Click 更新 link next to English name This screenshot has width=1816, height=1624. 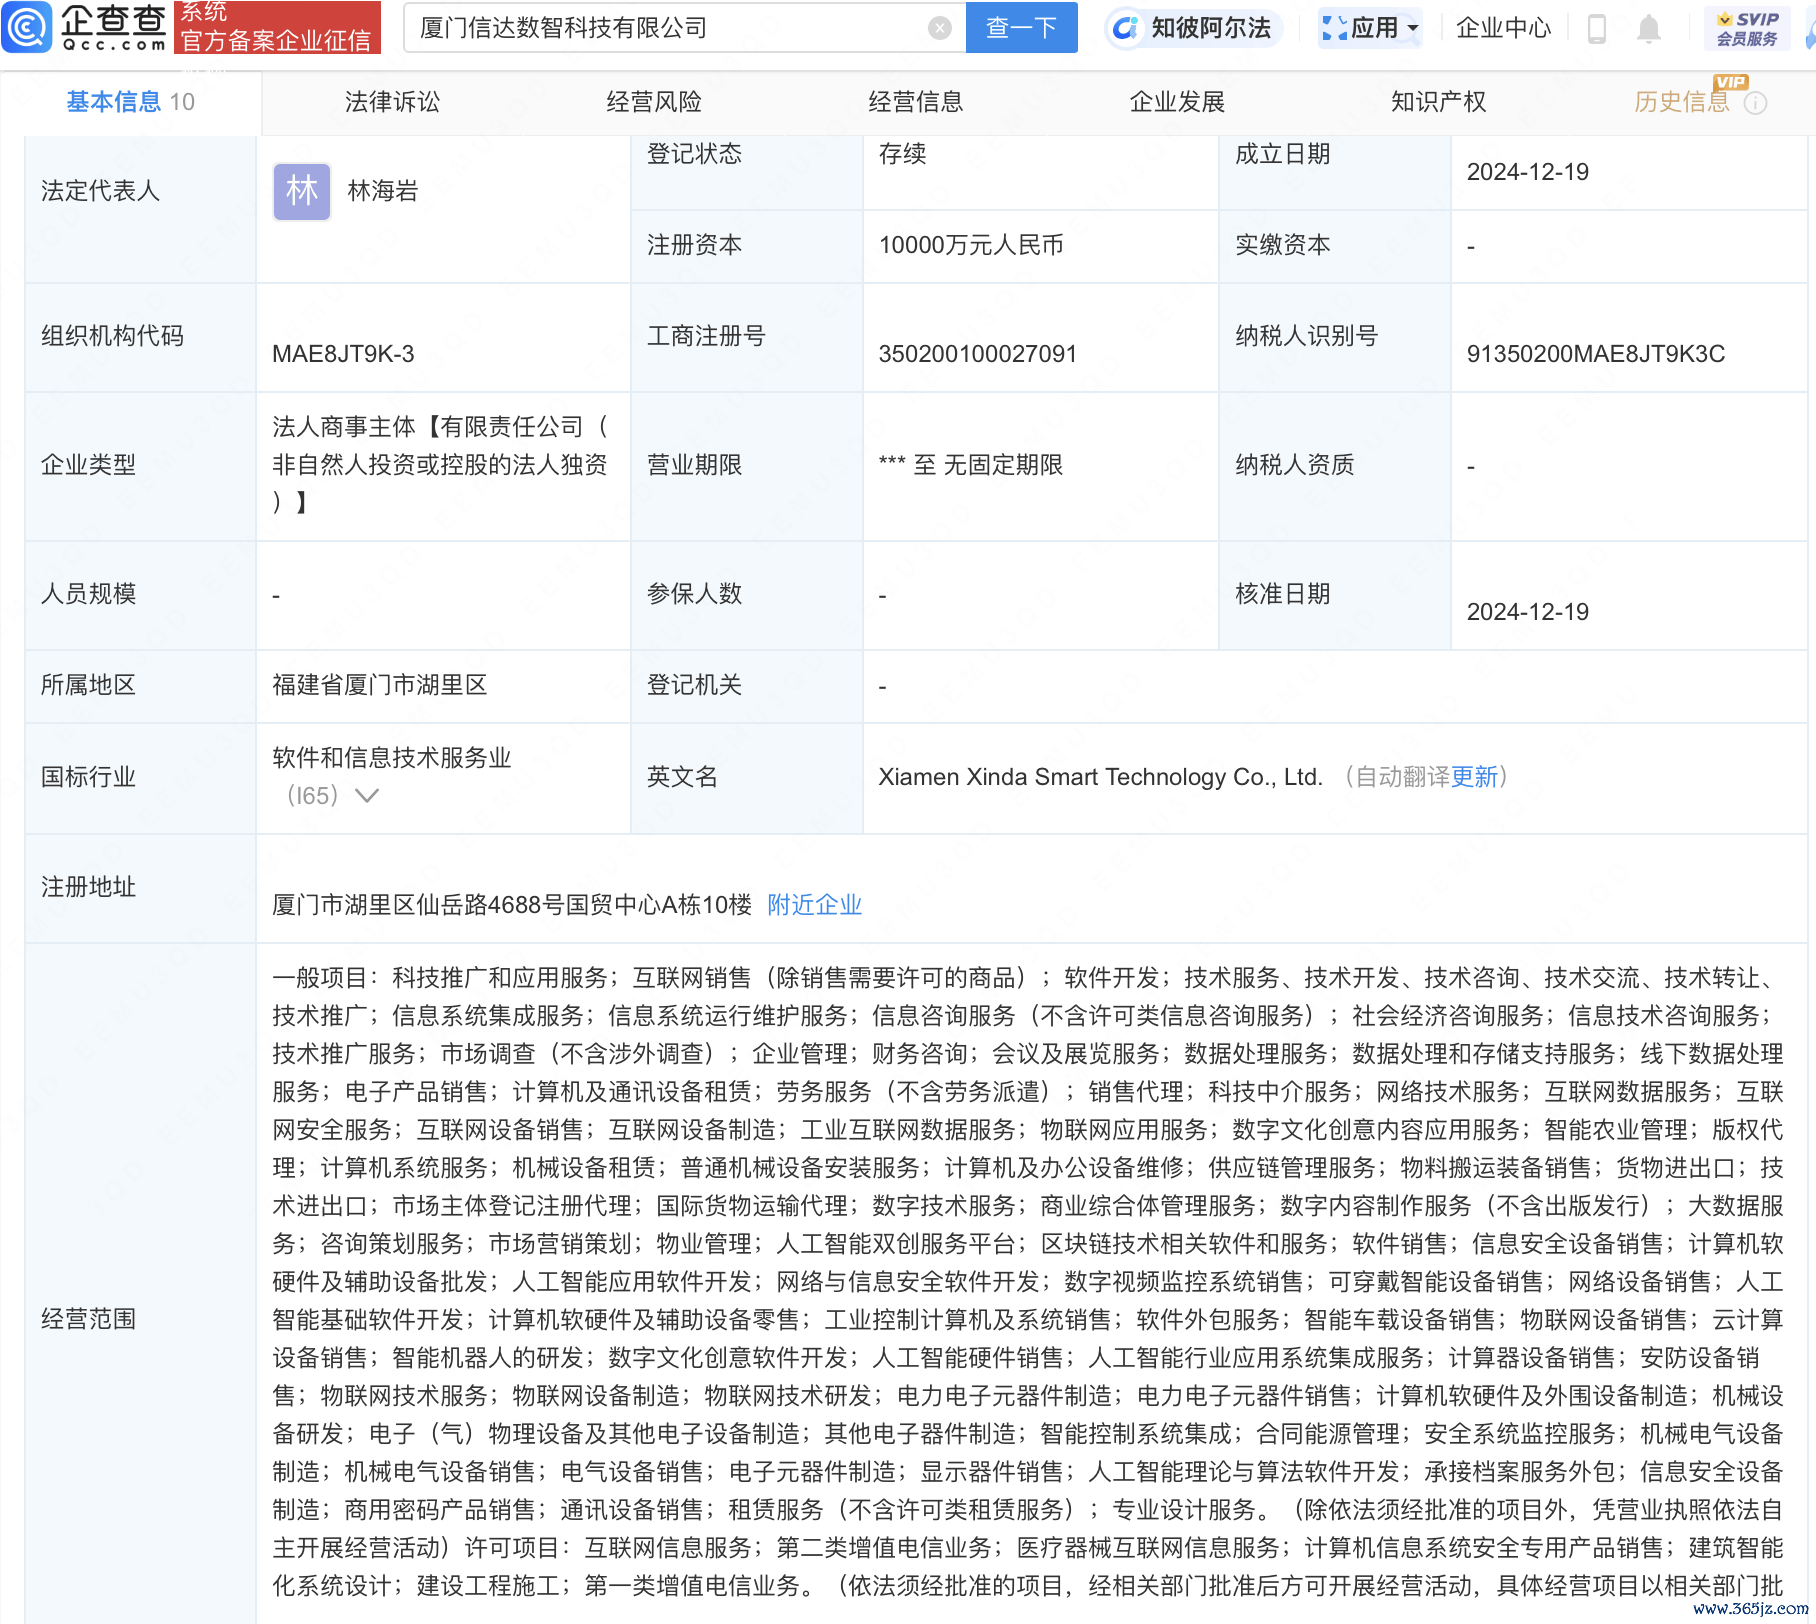pos(1474,777)
